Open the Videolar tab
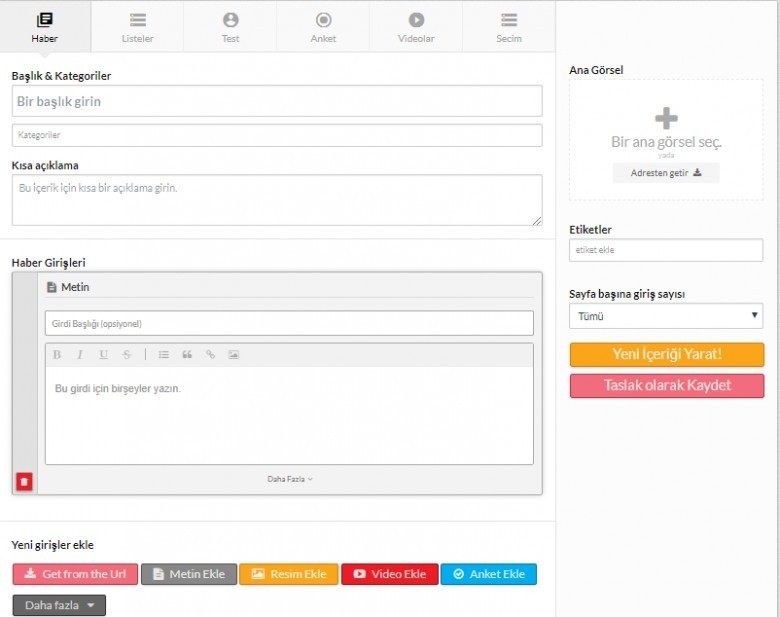This screenshot has height=617, width=780. coord(416,26)
